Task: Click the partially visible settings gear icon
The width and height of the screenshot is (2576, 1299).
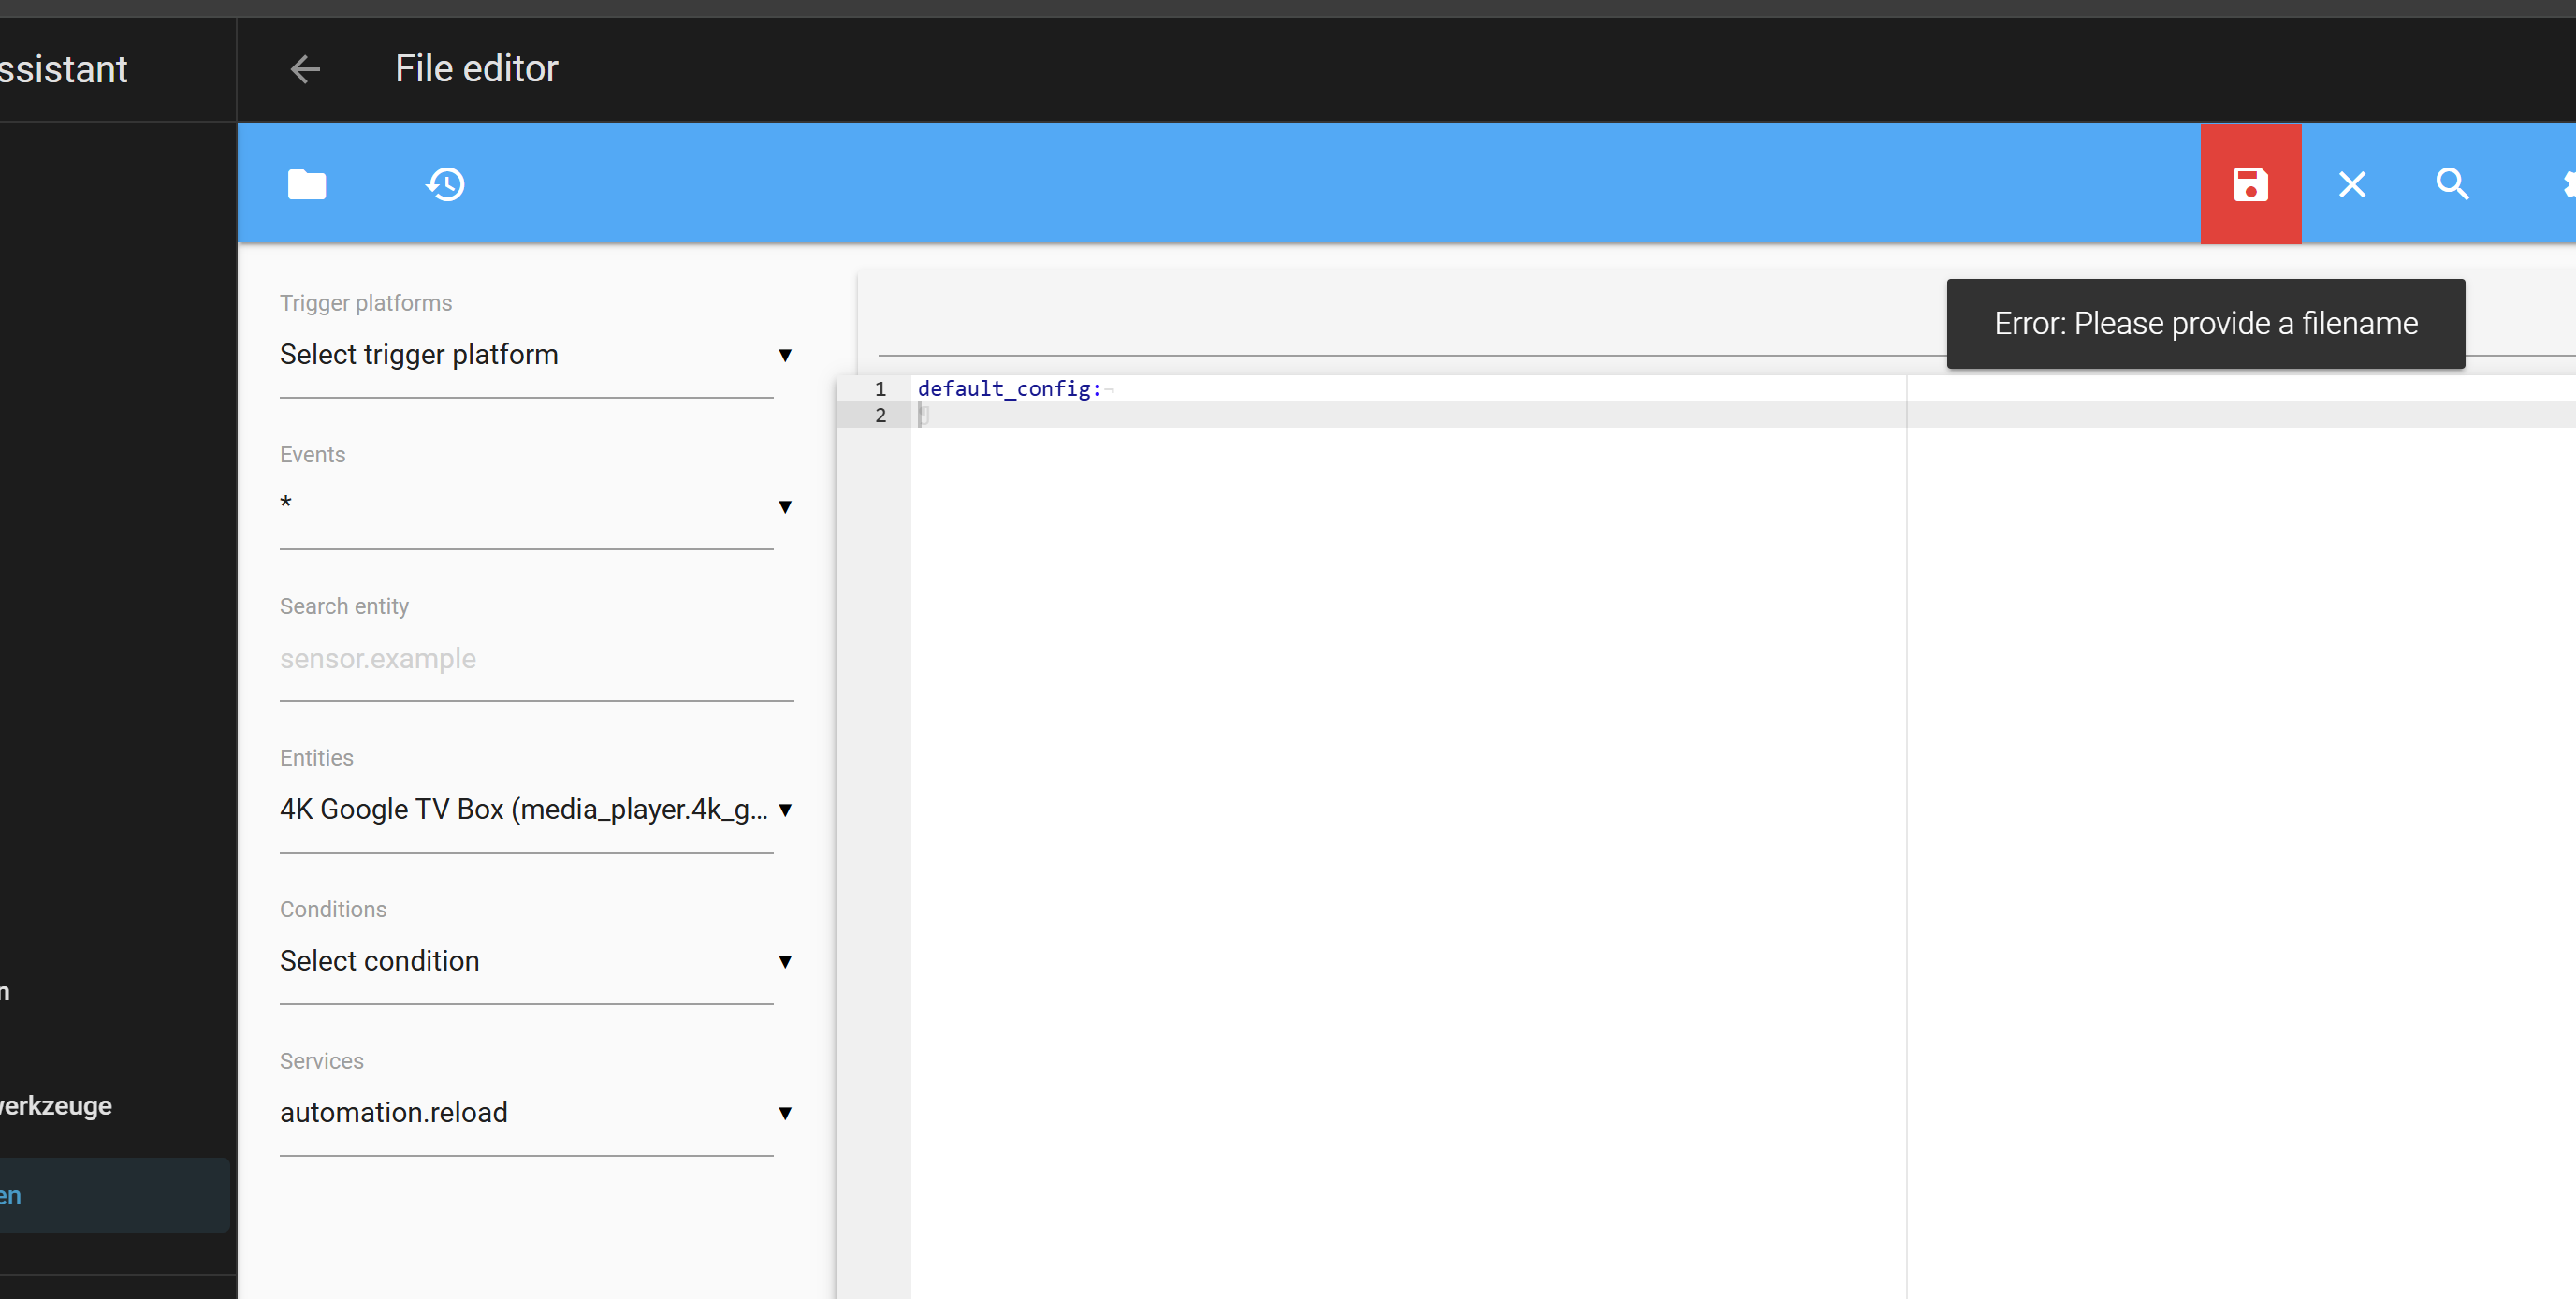Action: [x=2566, y=184]
